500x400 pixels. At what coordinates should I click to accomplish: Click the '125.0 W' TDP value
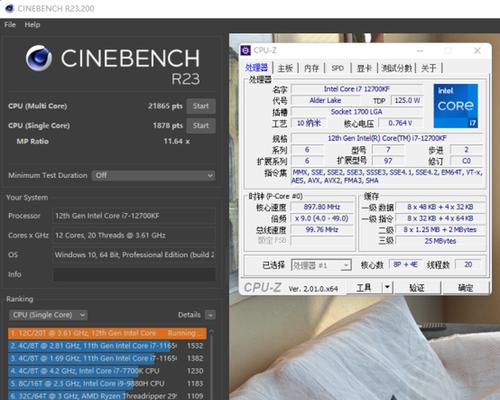click(407, 100)
